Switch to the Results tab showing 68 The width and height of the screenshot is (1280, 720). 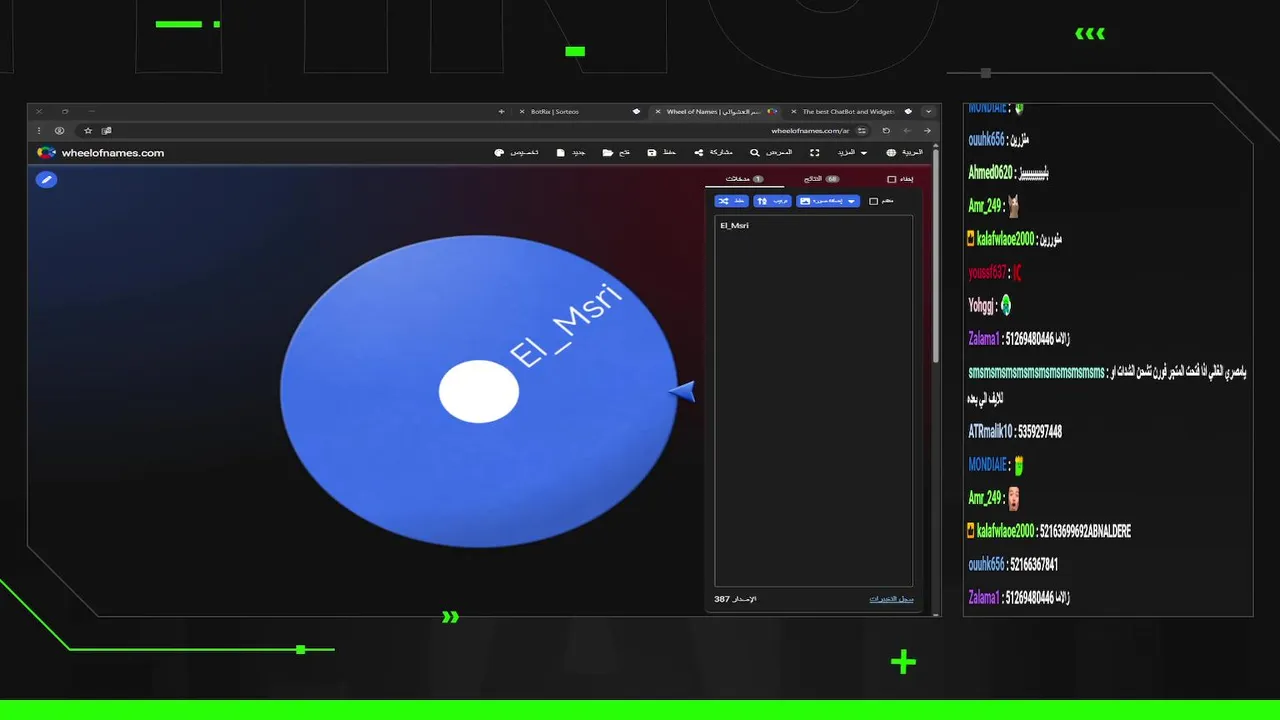(821, 179)
